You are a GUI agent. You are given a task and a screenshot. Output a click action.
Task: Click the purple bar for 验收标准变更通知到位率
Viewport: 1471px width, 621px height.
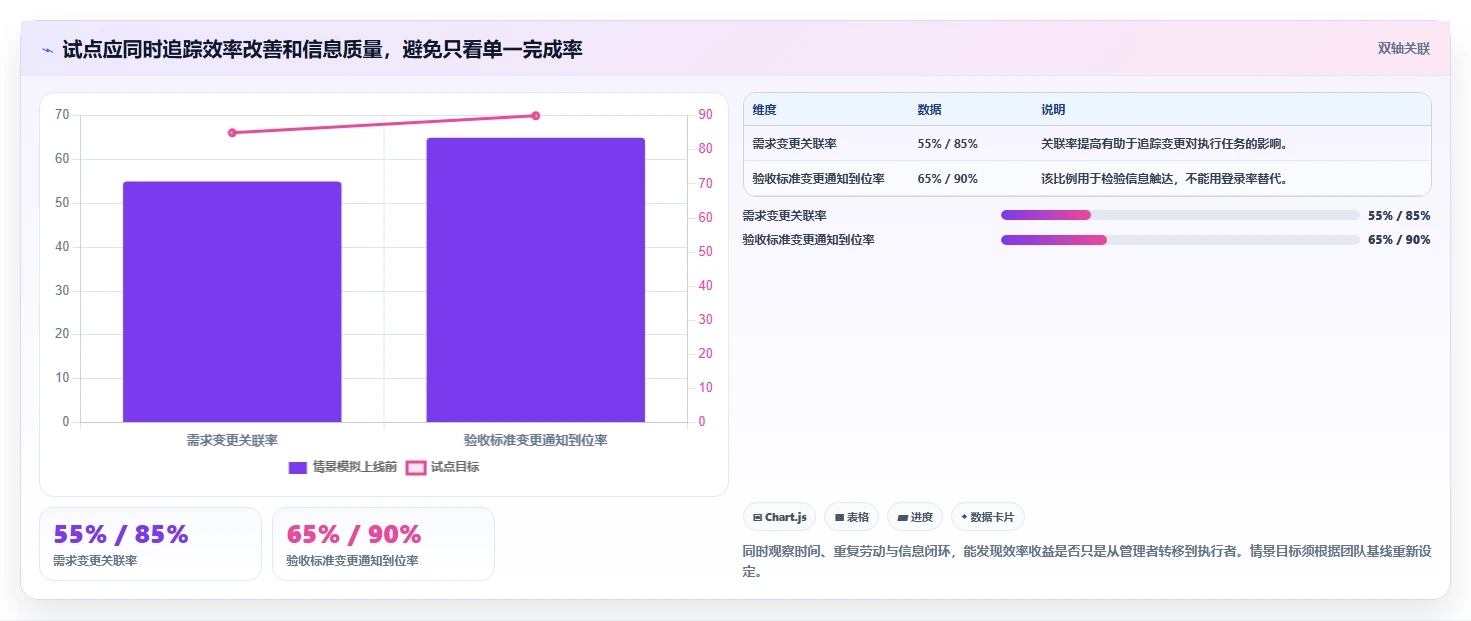point(536,280)
